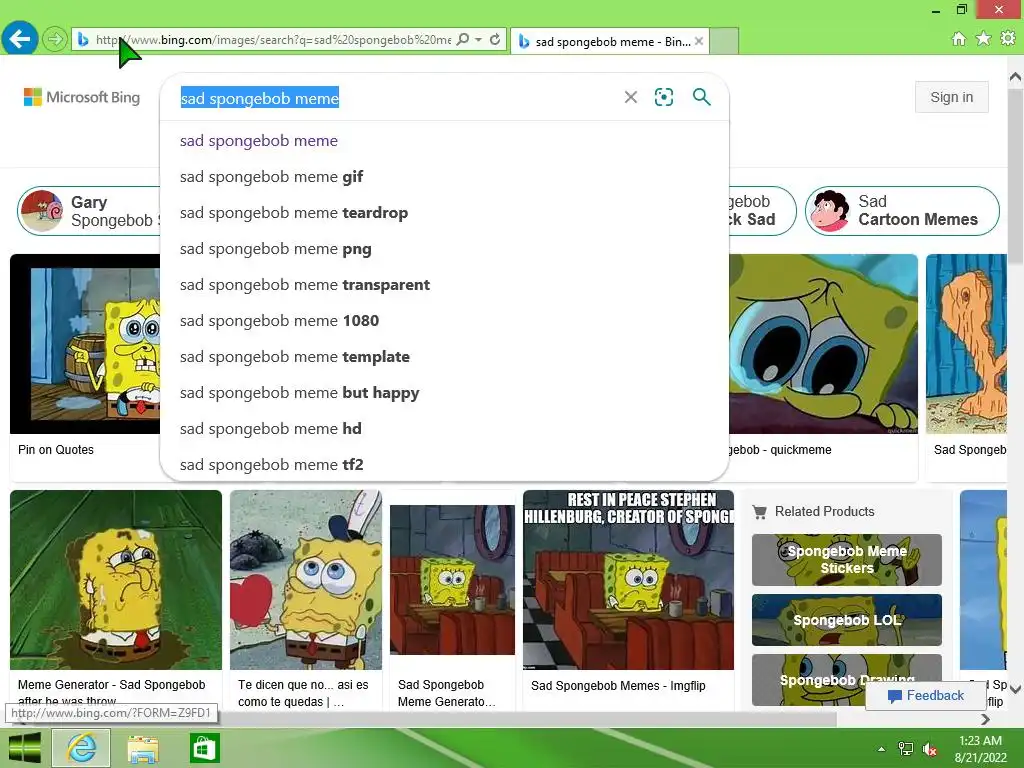Click the horizontal scrollbar right arrow

tap(985, 719)
